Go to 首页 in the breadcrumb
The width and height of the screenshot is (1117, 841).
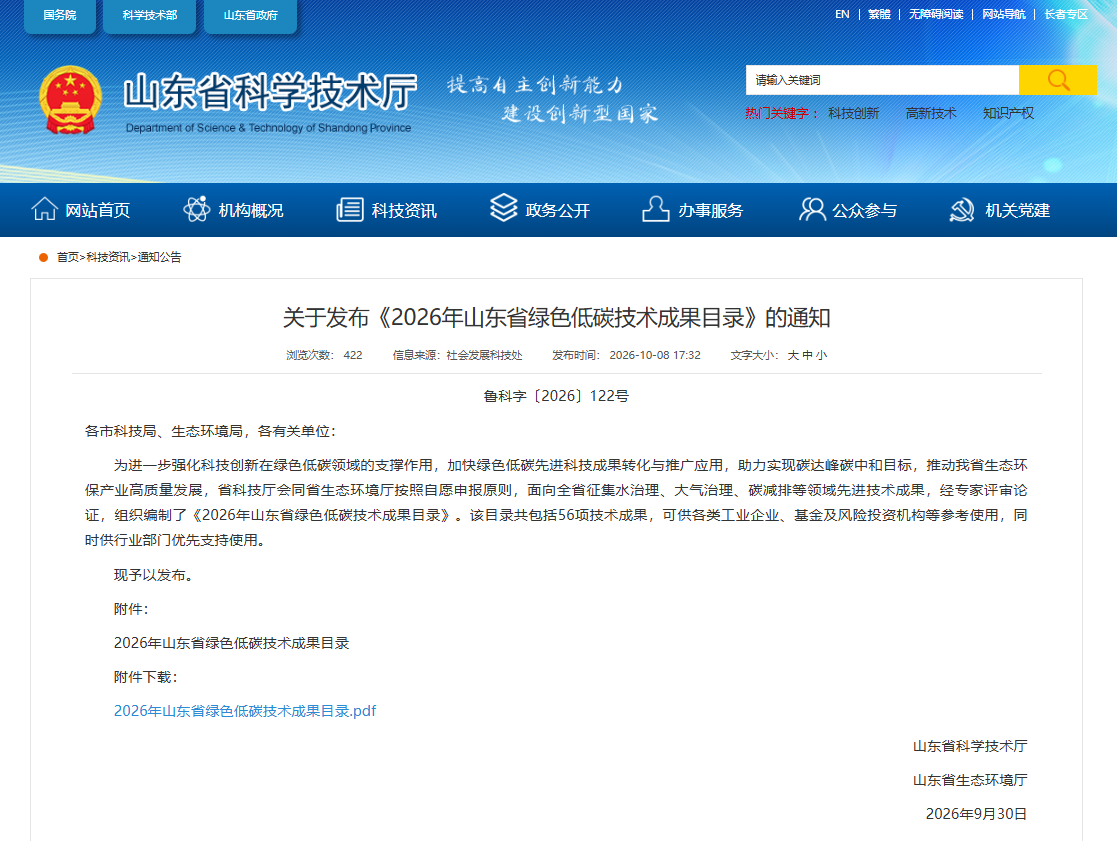pyautogui.click(x=68, y=257)
